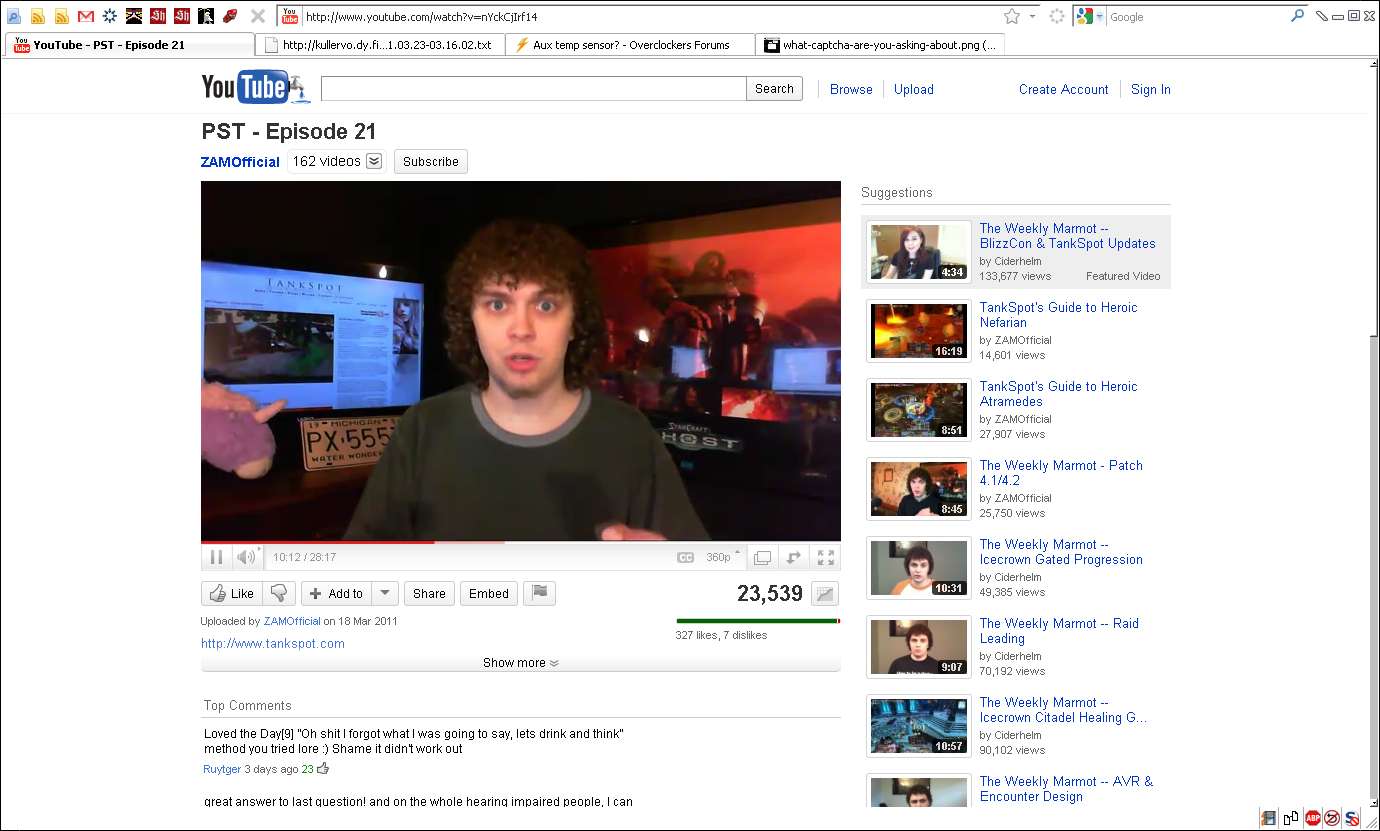Bookmark this page with the star icon
1380x831 pixels.
click(1012, 16)
